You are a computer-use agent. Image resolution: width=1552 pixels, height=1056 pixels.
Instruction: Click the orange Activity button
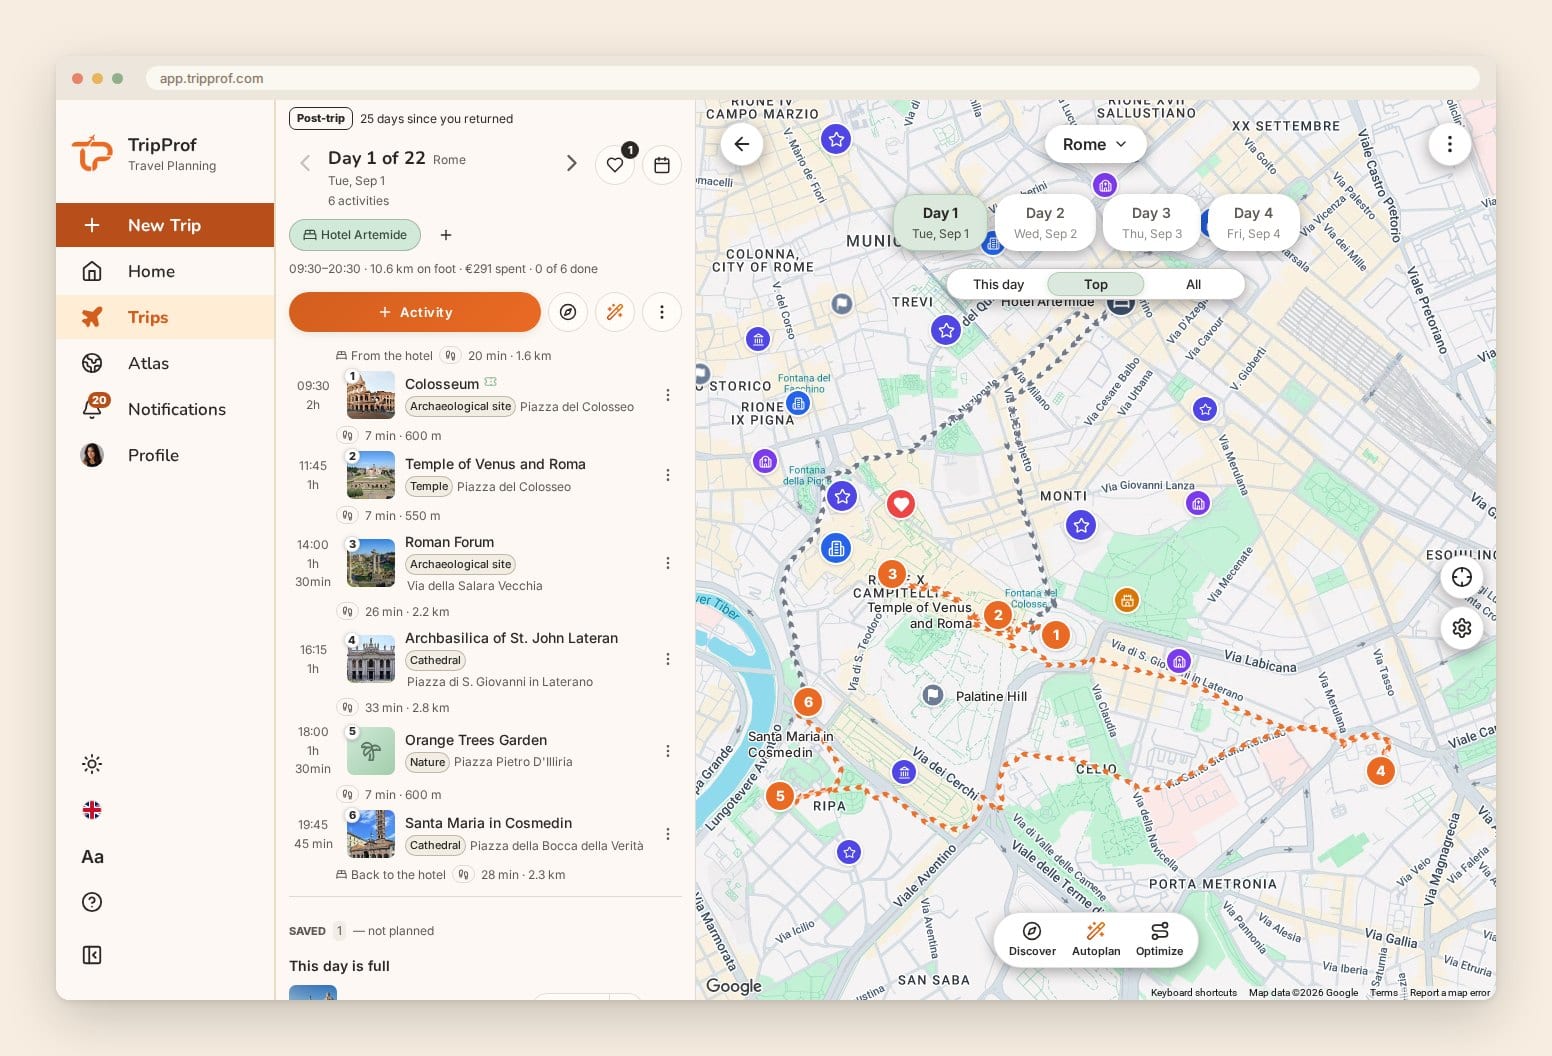(x=415, y=312)
